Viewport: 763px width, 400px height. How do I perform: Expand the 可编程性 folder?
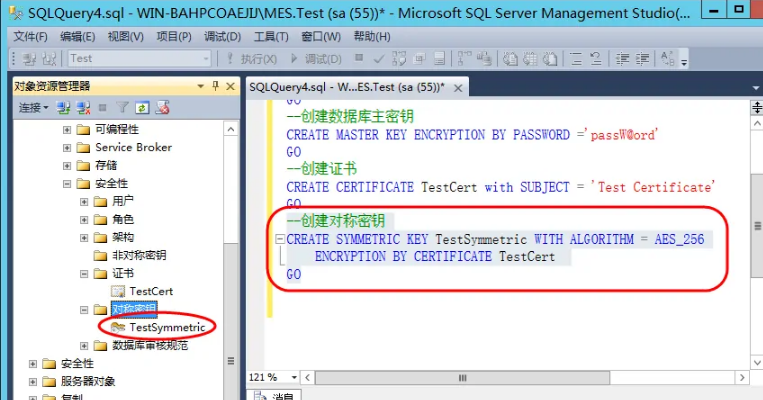click(67, 129)
